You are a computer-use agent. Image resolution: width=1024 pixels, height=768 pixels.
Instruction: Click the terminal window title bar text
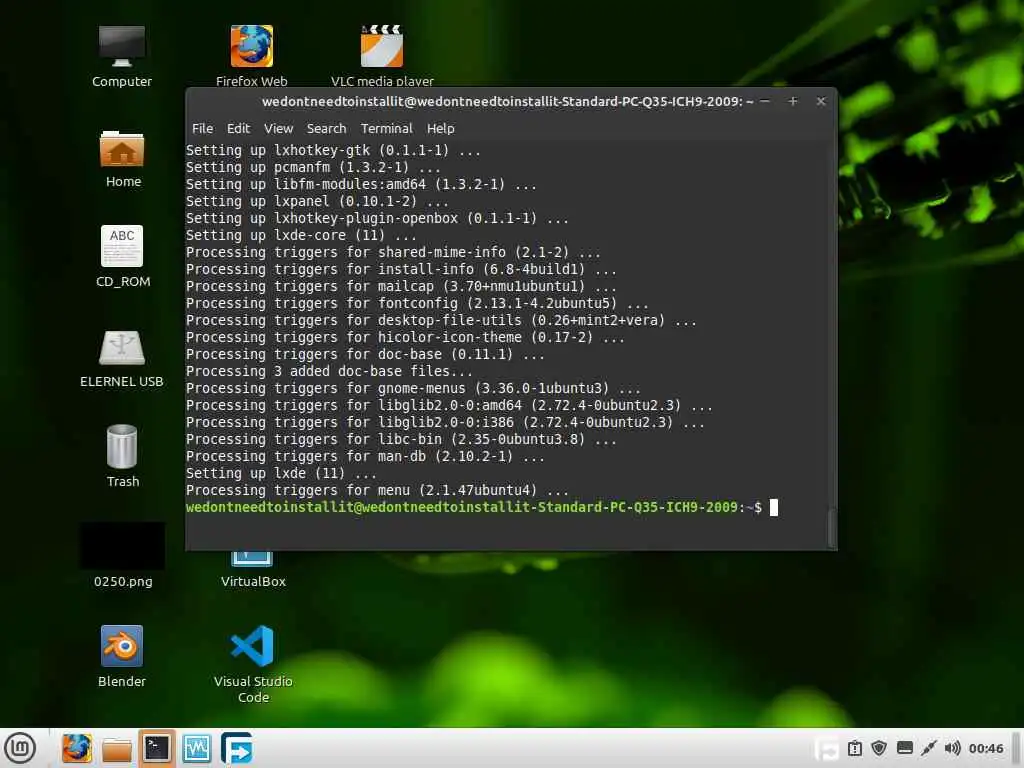(507, 101)
